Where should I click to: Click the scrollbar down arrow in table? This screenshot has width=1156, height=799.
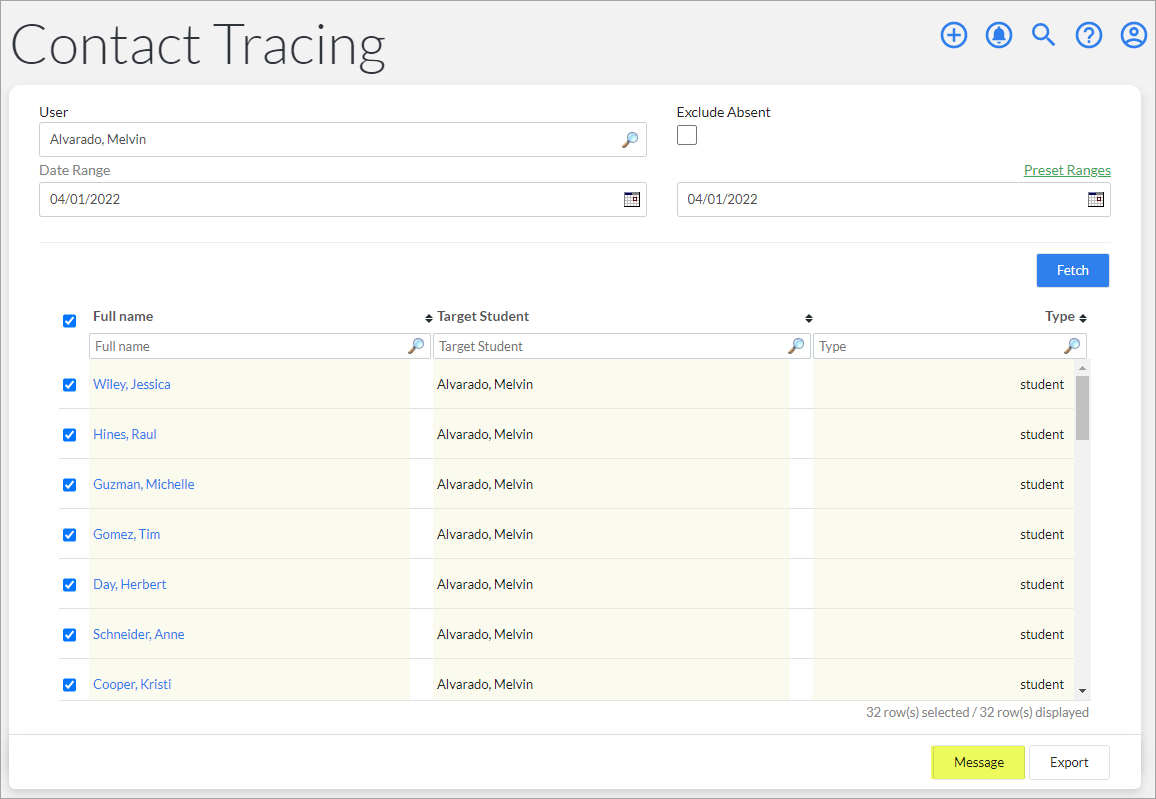coord(1082,691)
